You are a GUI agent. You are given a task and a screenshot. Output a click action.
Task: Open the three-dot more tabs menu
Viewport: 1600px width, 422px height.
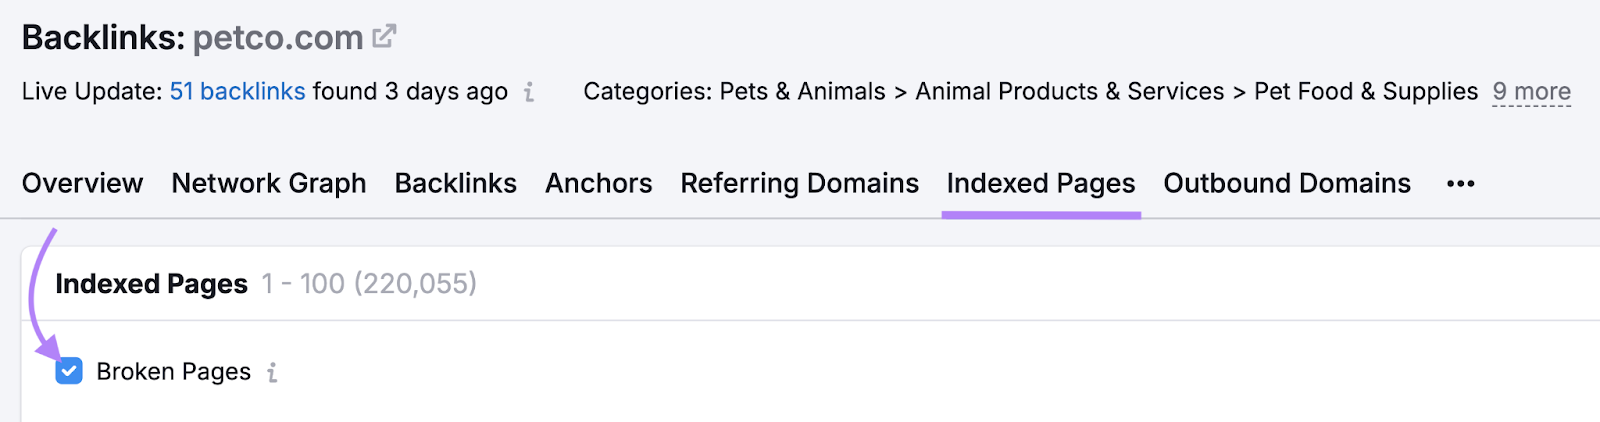tap(1460, 184)
